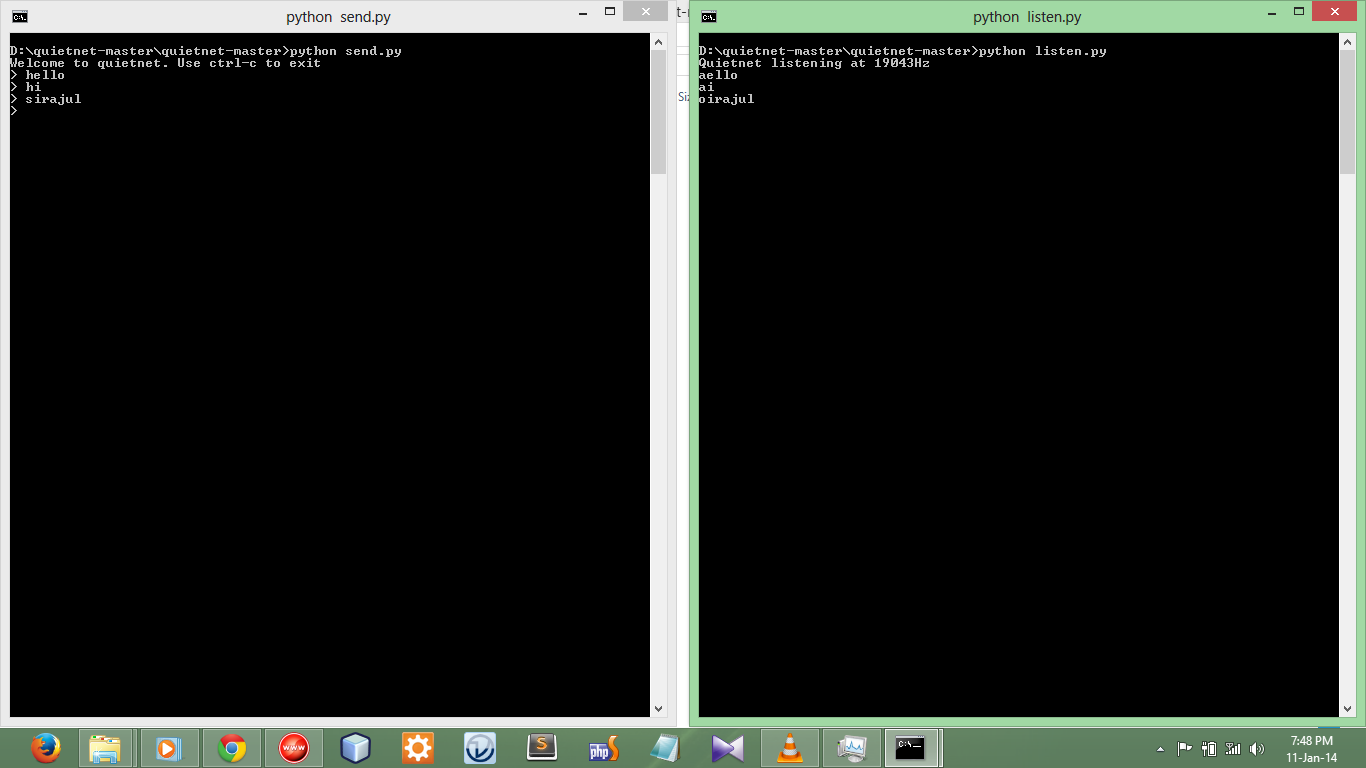The height and width of the screenshot is (768, 1366).
Task: Click the 'oirajul' output line
Action: point(726,99)
